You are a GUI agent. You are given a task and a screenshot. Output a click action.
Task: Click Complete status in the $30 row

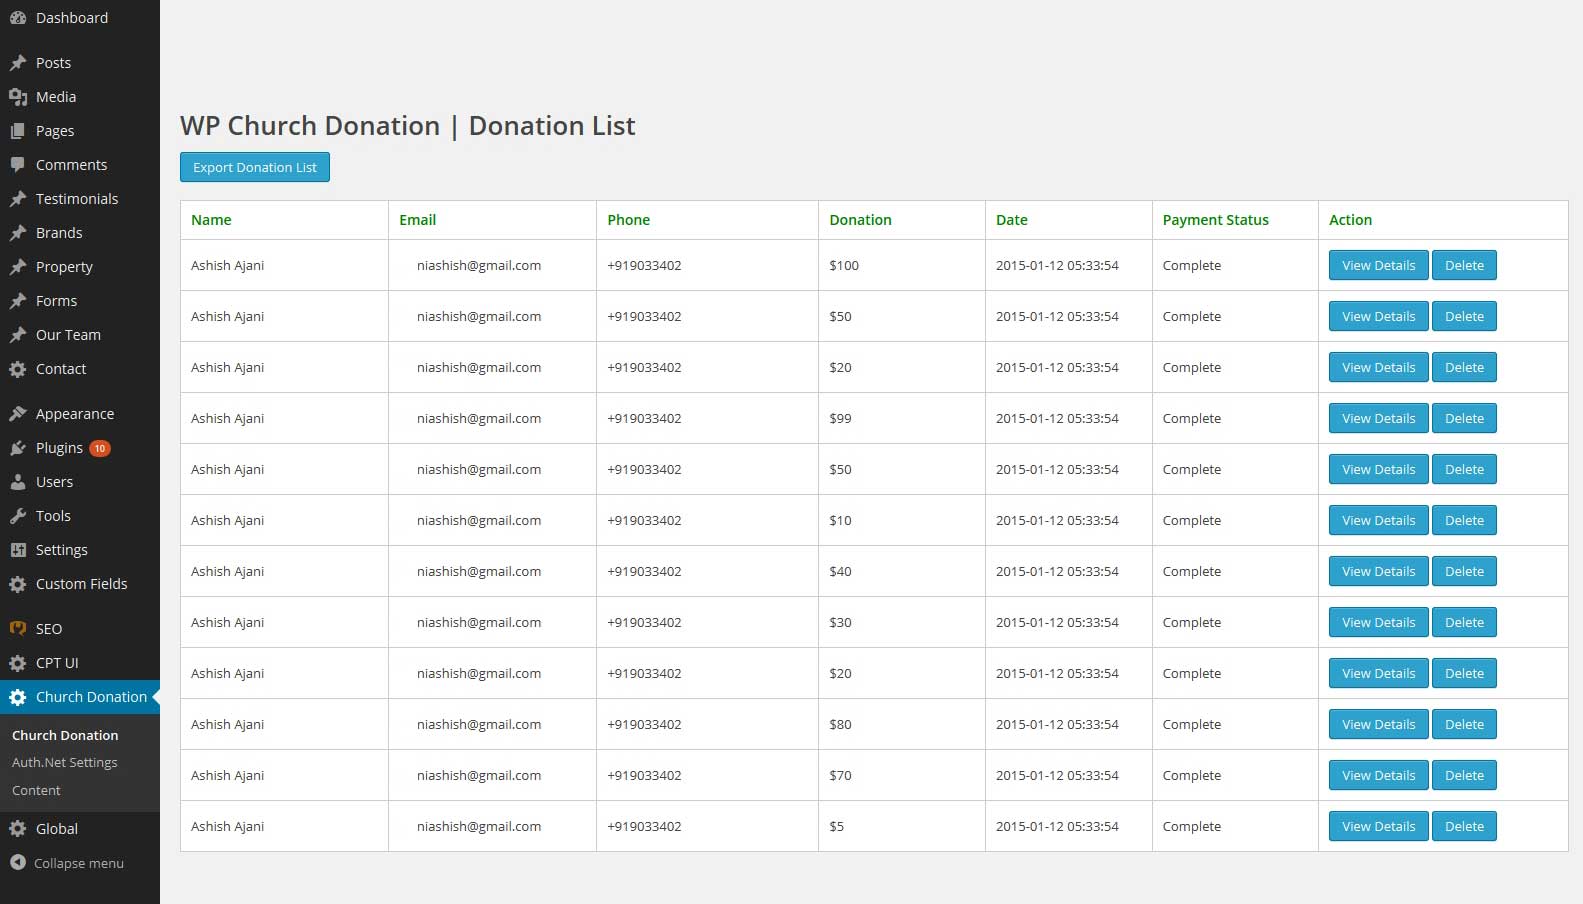click(x=1191, y=622)
